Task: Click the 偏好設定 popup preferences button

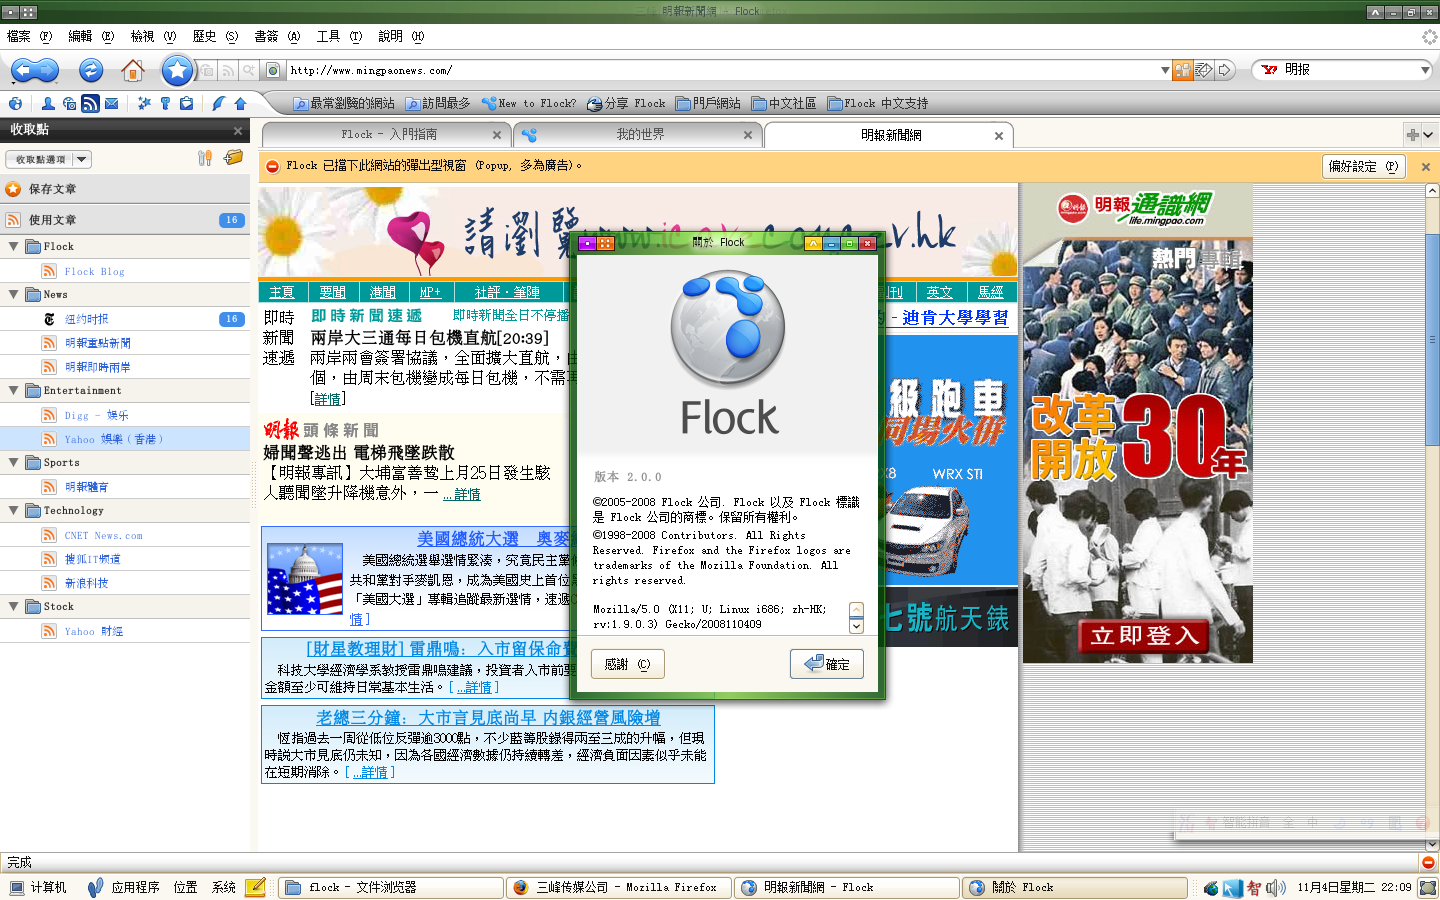Action: tap(1363, 167)
